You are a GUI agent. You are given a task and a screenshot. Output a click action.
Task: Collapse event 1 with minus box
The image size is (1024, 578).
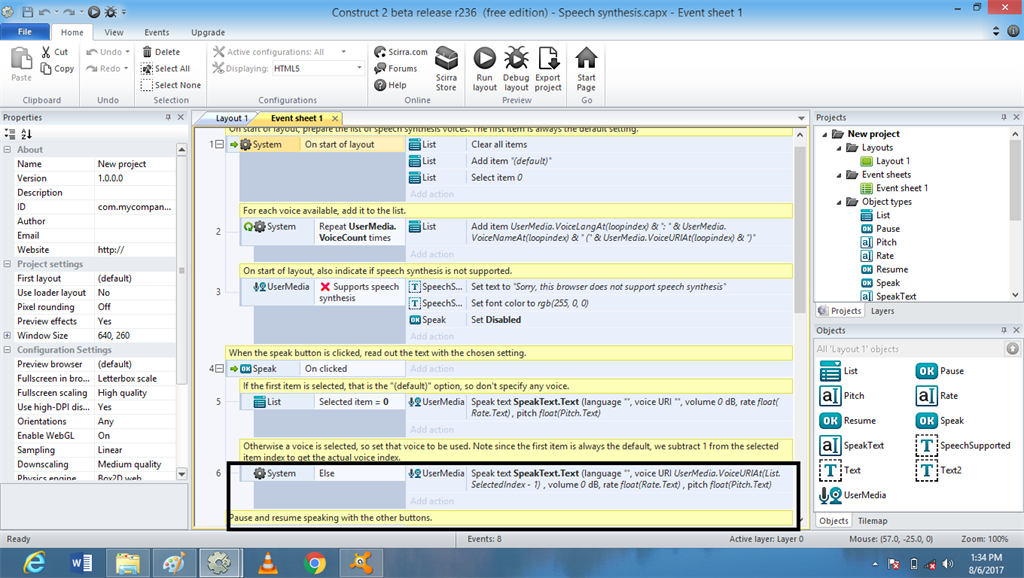[219, 144]
